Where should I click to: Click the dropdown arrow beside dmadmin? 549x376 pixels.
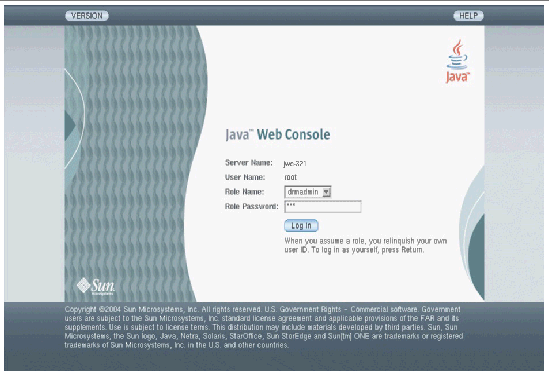click(326, 192)
